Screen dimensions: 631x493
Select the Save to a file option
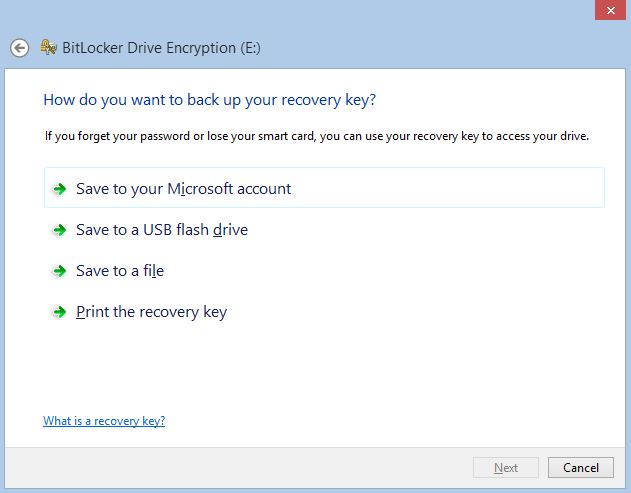click(120, 271)
